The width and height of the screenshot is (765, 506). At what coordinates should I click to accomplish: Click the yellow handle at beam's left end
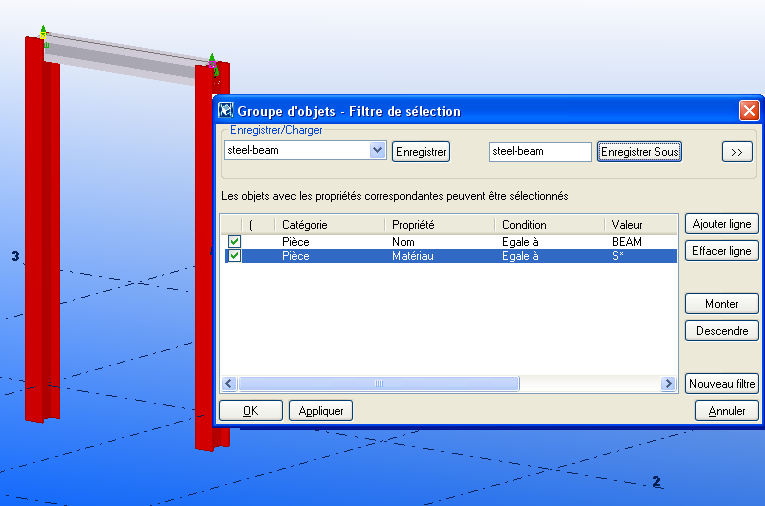point(43,35)
